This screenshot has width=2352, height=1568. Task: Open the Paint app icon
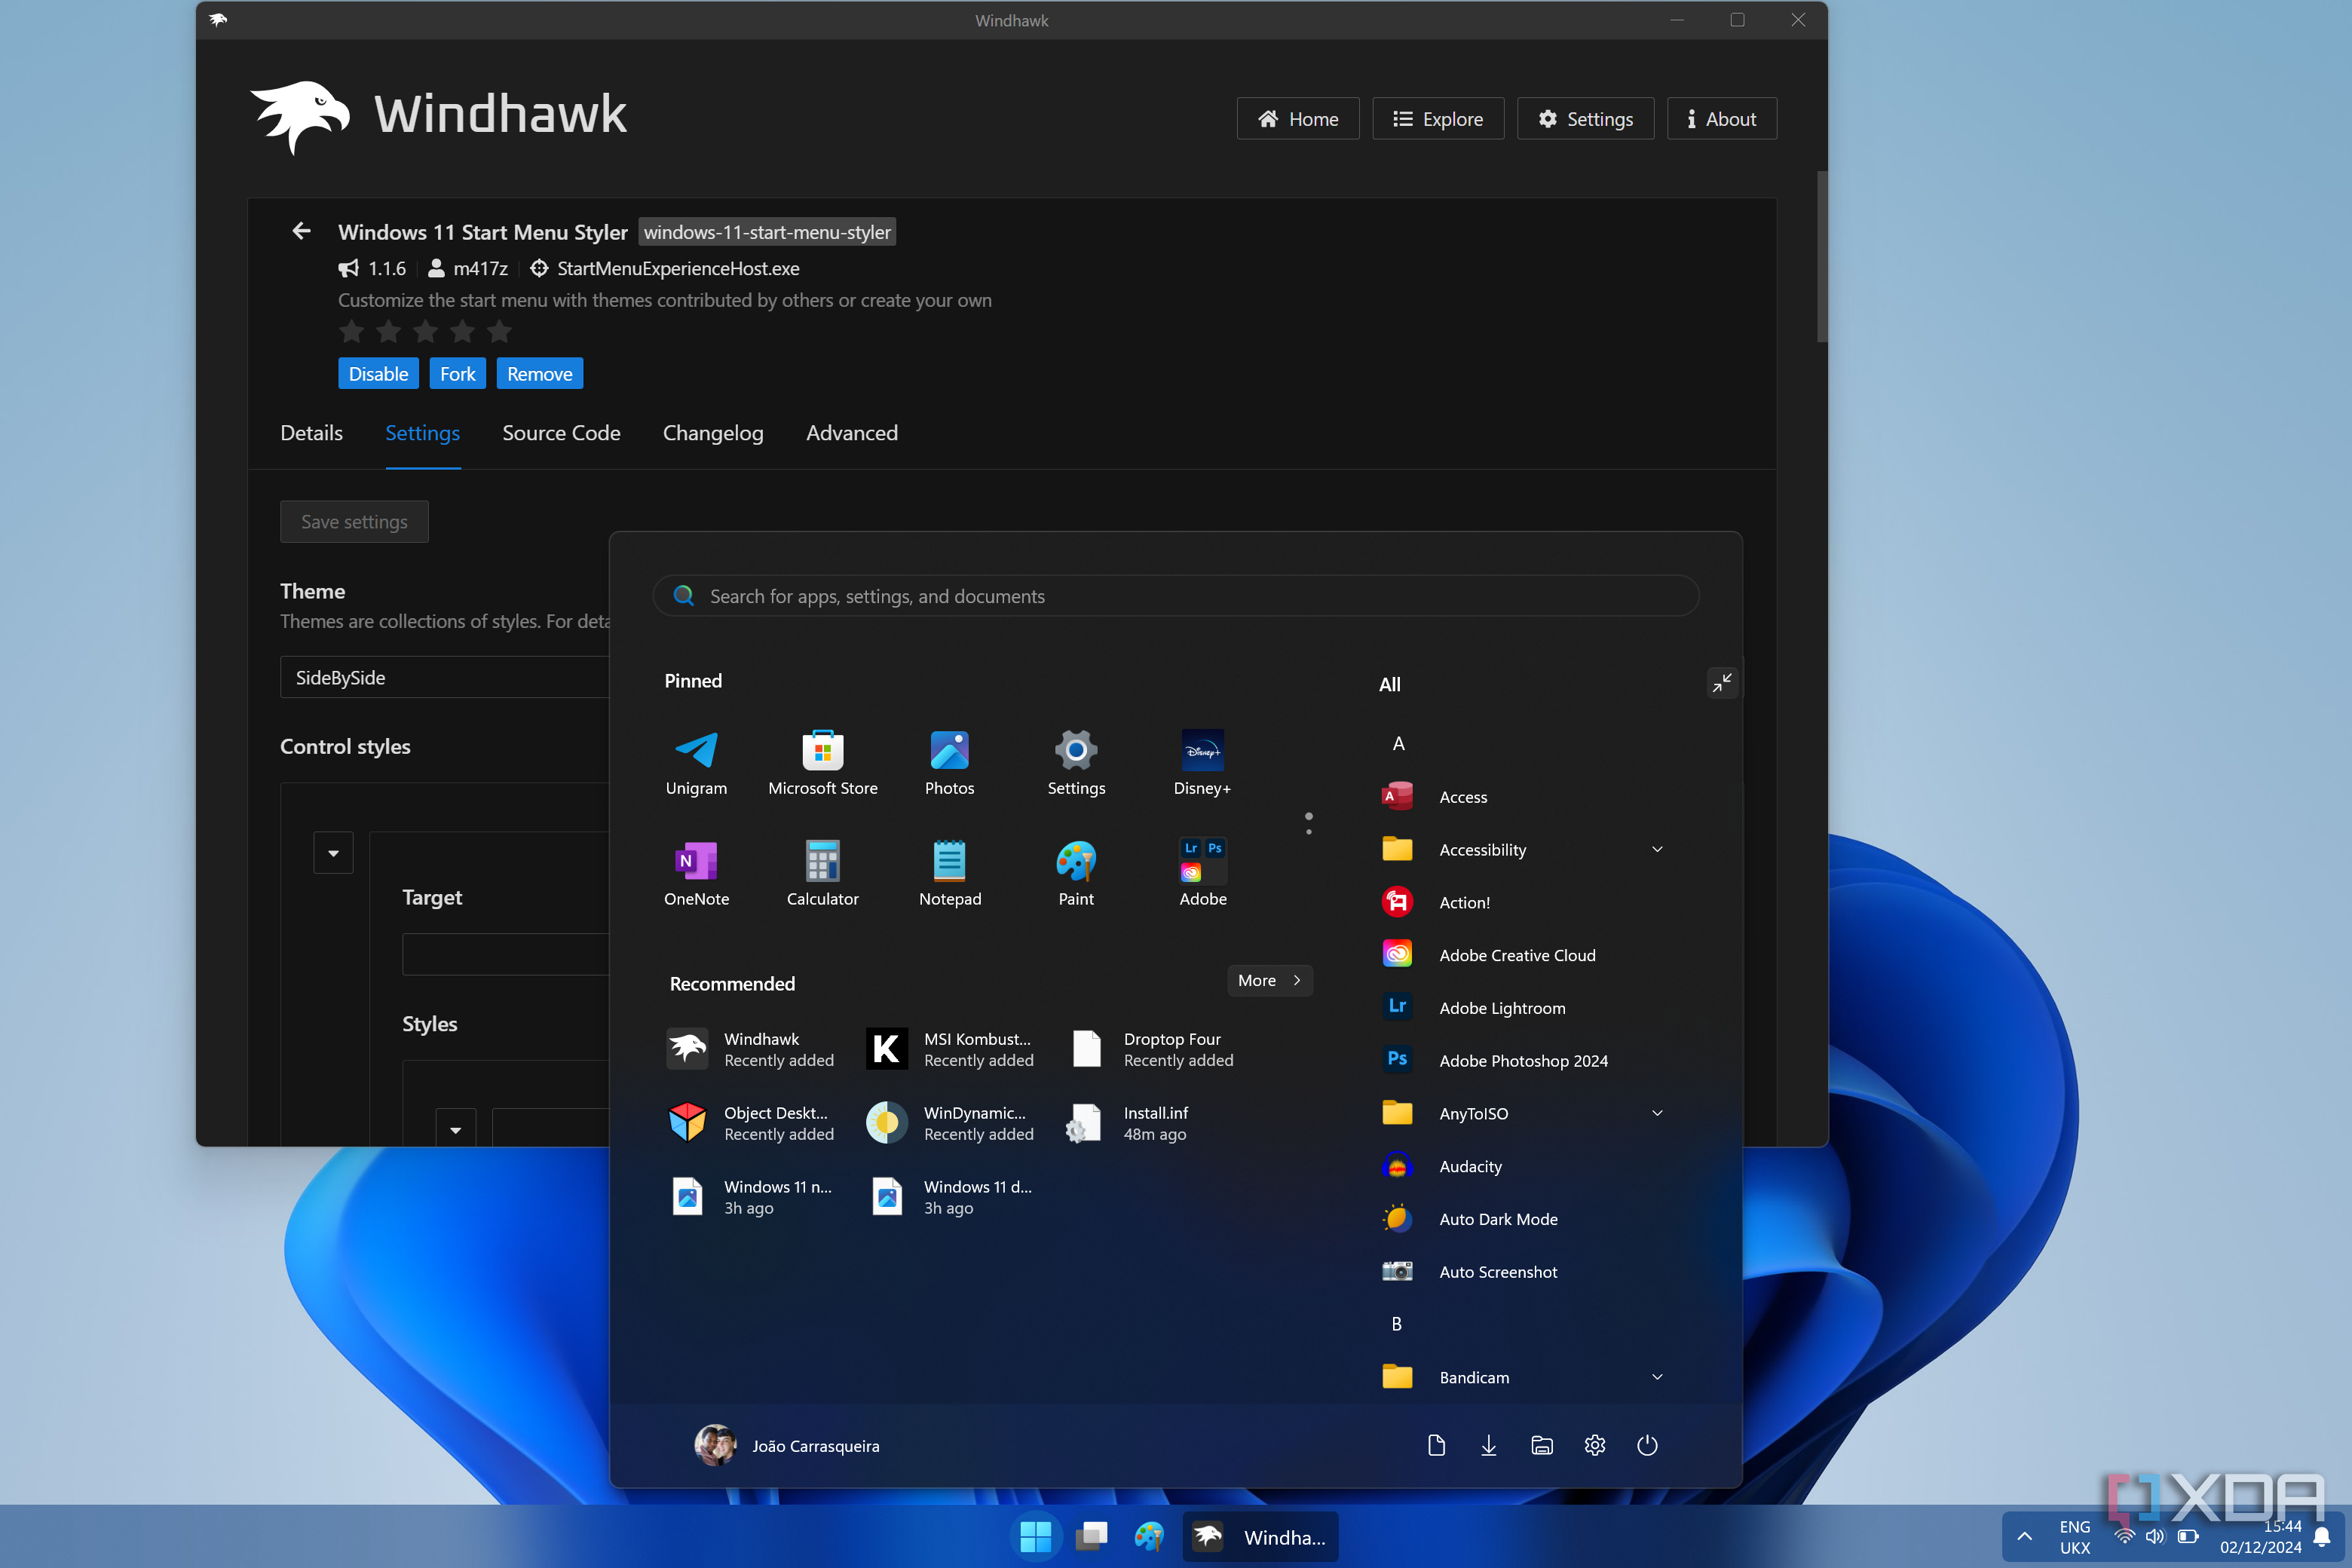coord(1075,862)
